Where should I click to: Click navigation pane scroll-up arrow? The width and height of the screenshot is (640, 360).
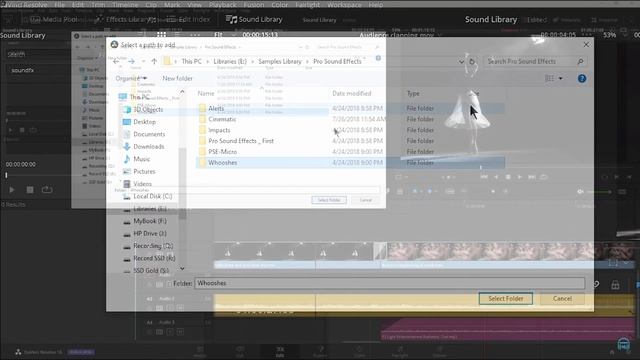pos(182,92)
